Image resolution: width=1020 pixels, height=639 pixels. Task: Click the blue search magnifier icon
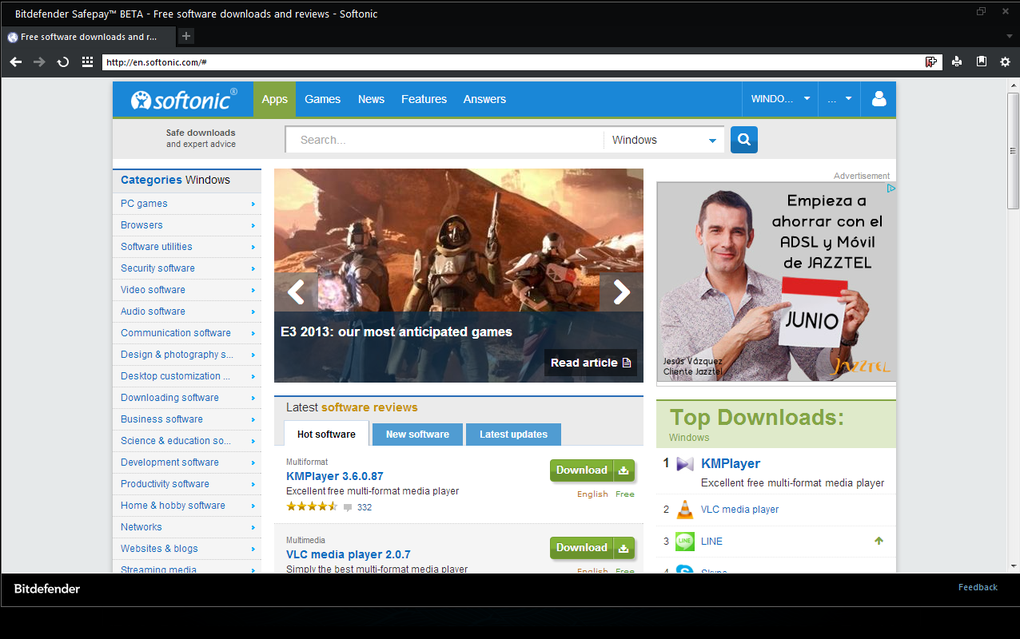[x=743, y=140]
